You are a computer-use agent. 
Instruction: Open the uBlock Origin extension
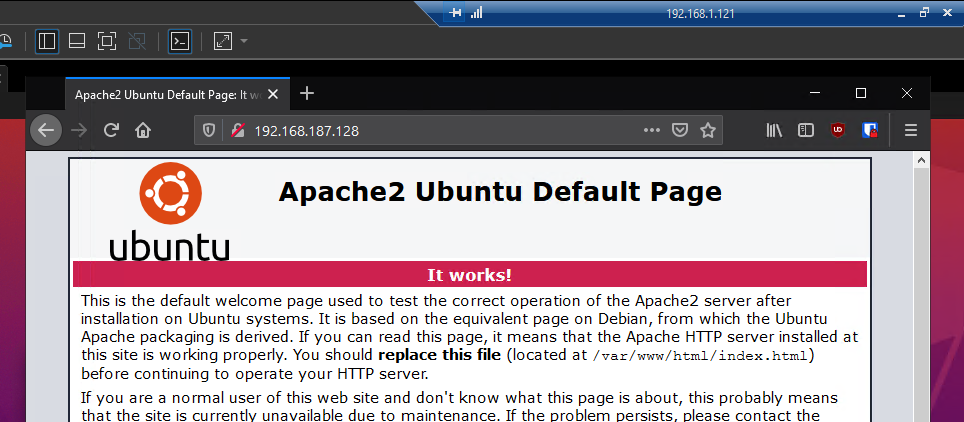[837, 130]
